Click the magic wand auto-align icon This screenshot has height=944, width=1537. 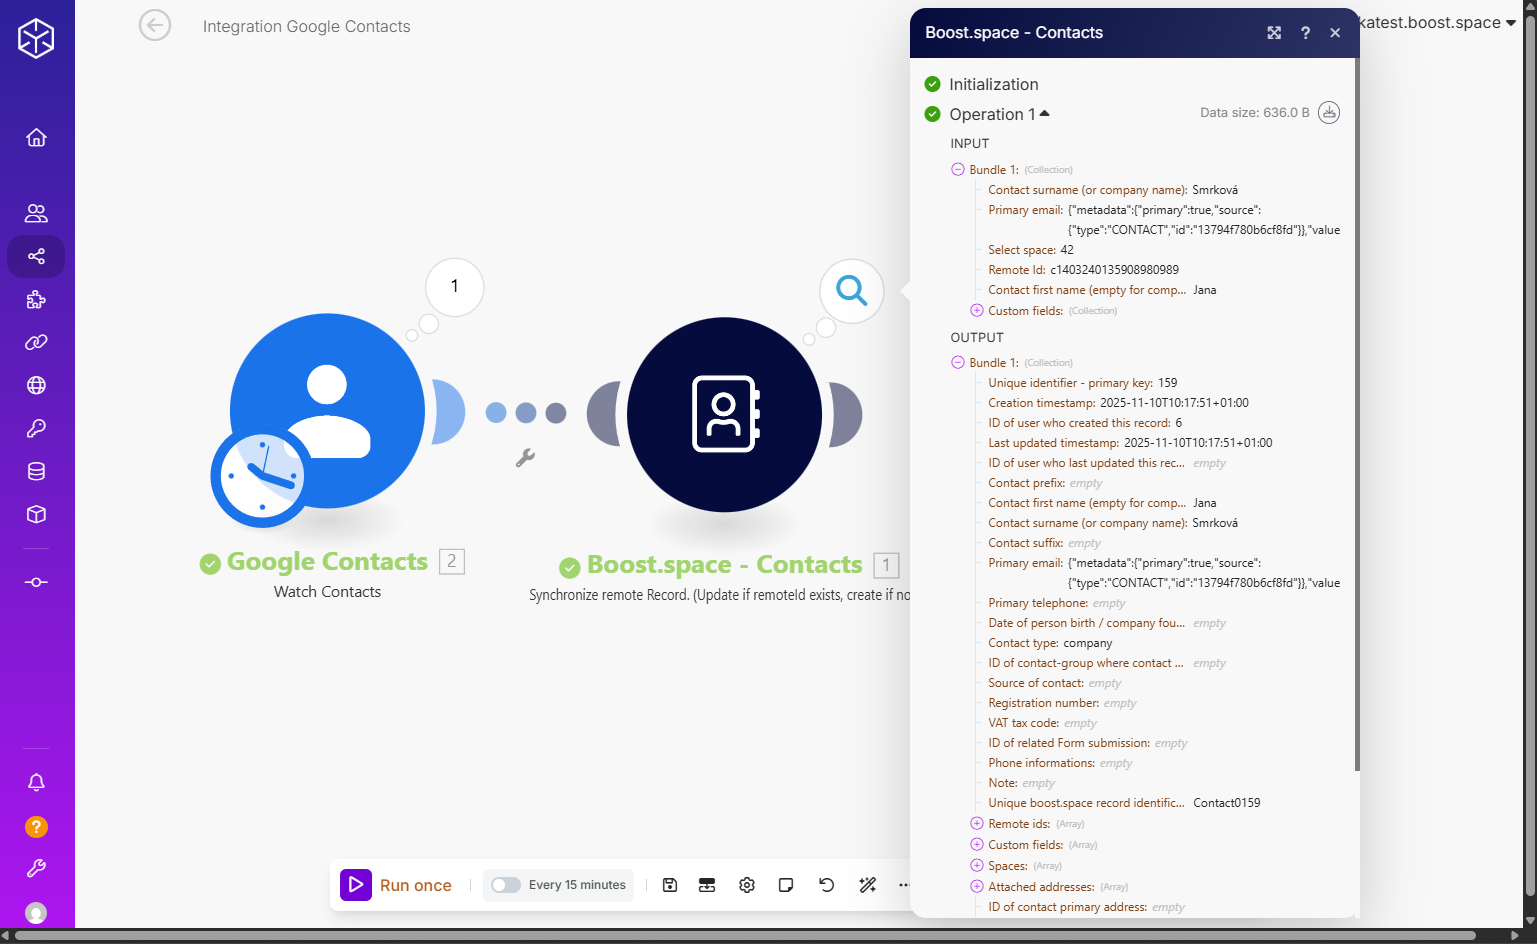click(x=867, y=885)
